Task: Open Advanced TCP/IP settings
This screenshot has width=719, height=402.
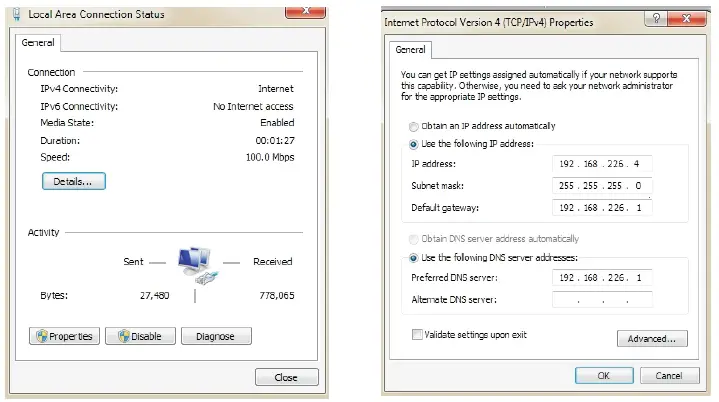Action: coord(652,339)
